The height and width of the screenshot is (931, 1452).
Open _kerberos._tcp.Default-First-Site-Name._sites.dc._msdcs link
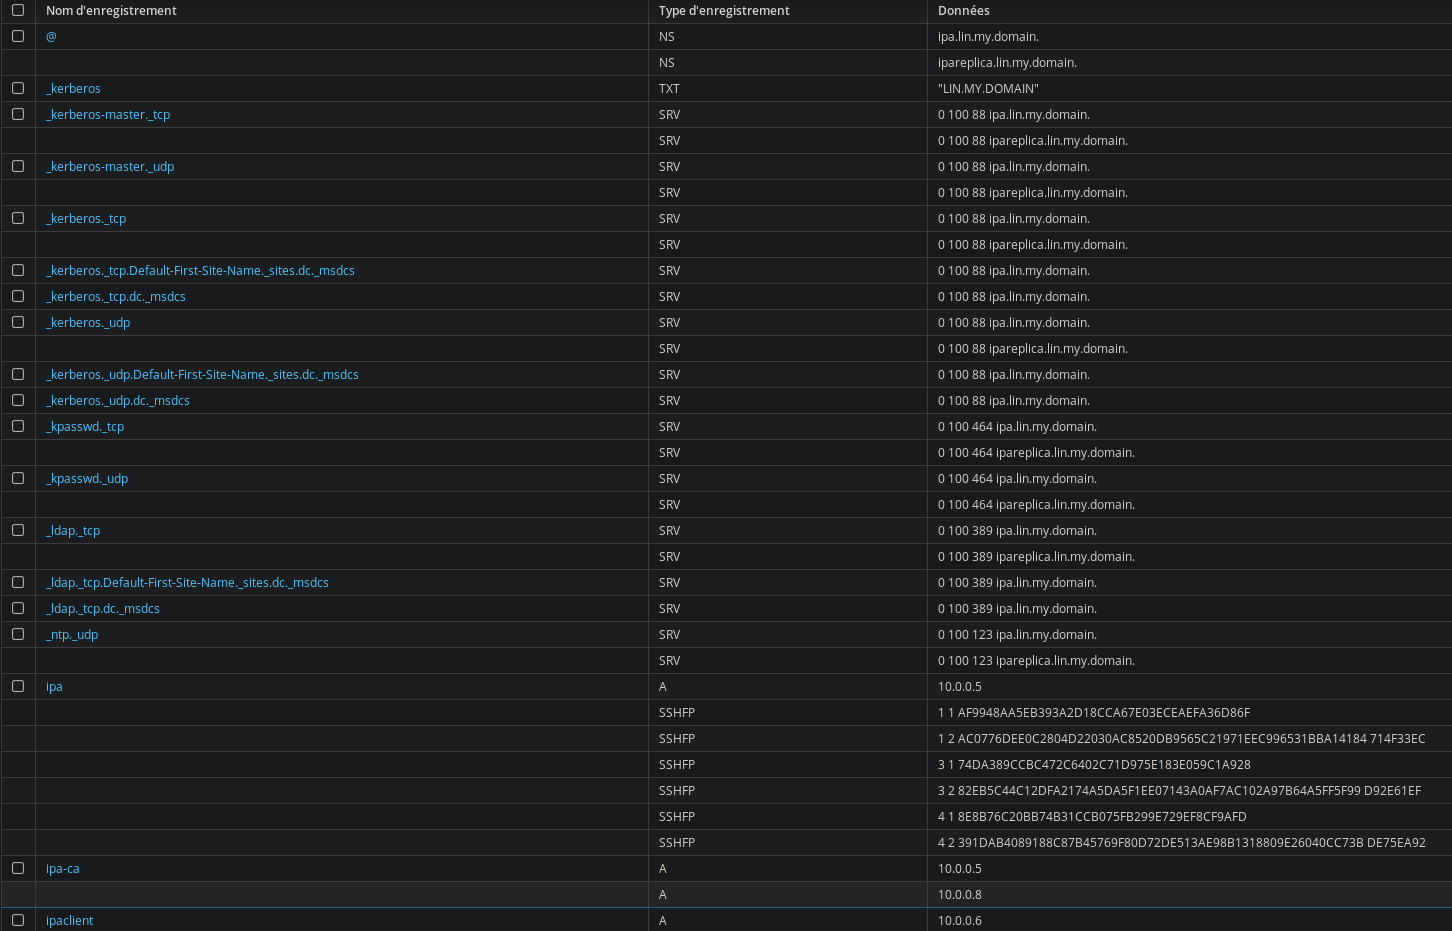click(x=200, y=270)
